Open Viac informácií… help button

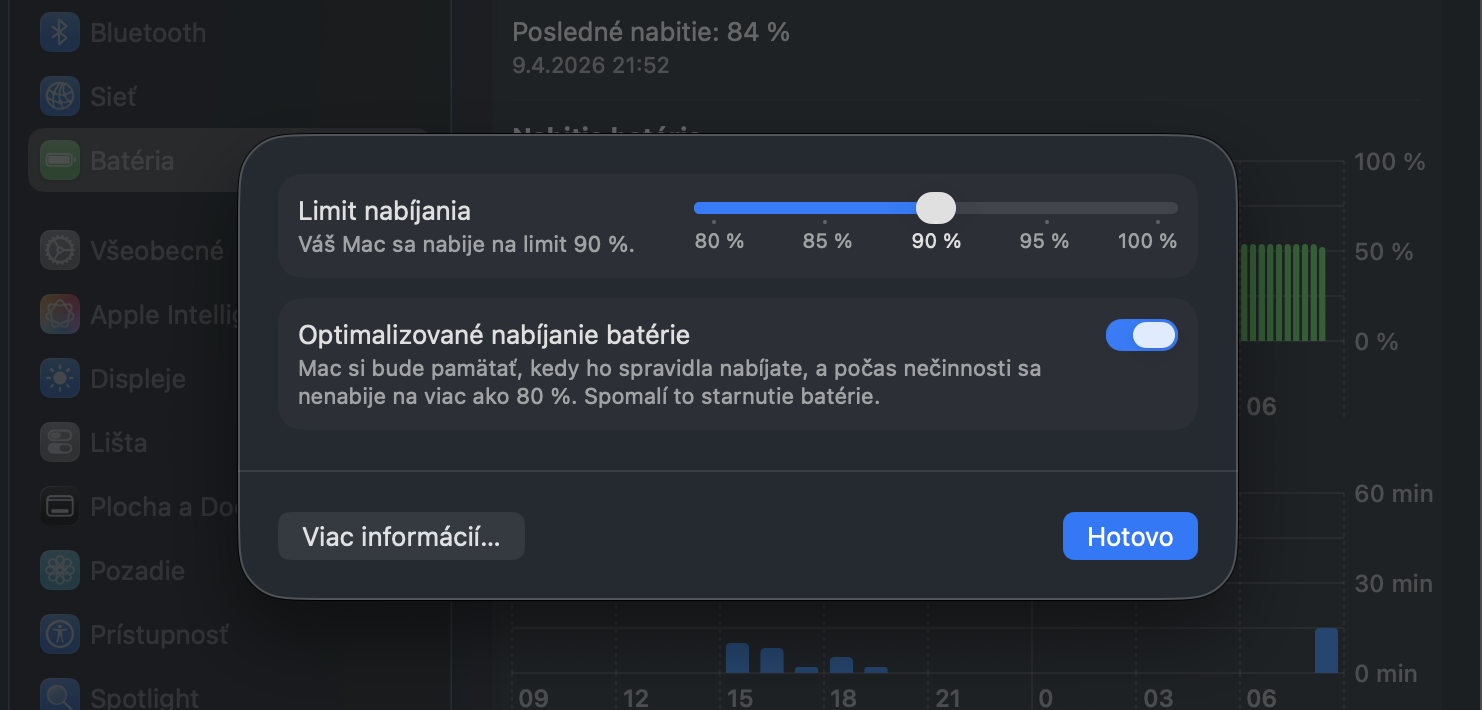(401, 537)
